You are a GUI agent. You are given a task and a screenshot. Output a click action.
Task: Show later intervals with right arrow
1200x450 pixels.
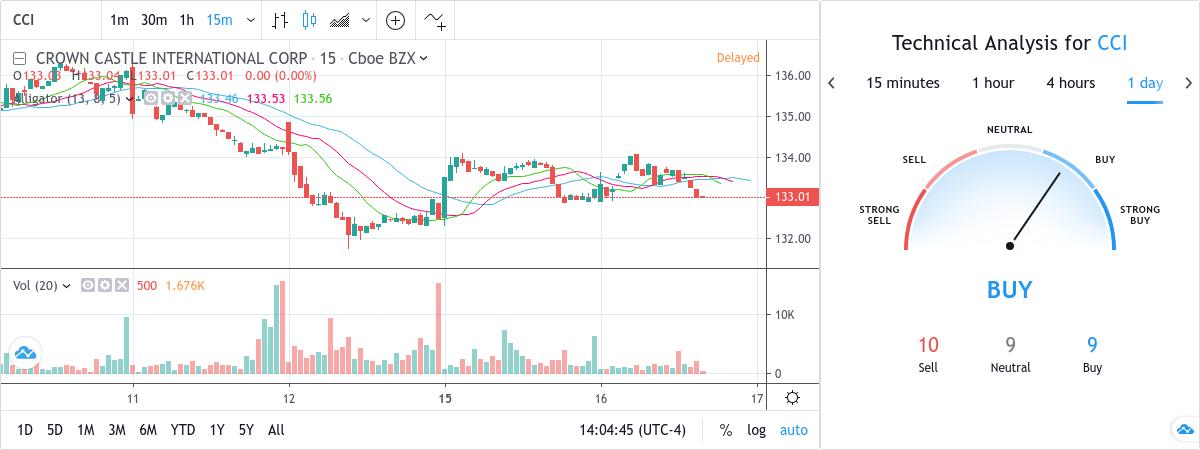click(x=1188, y=83)
